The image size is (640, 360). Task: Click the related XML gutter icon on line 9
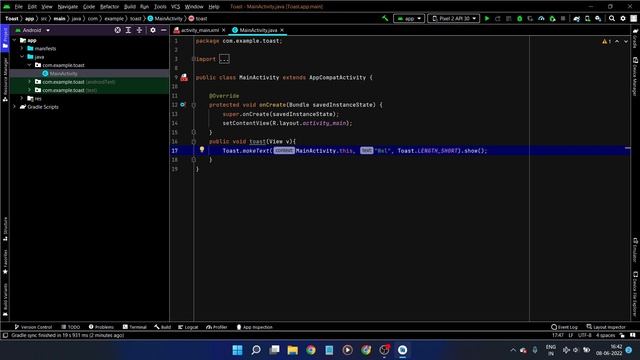click(184, 77)
